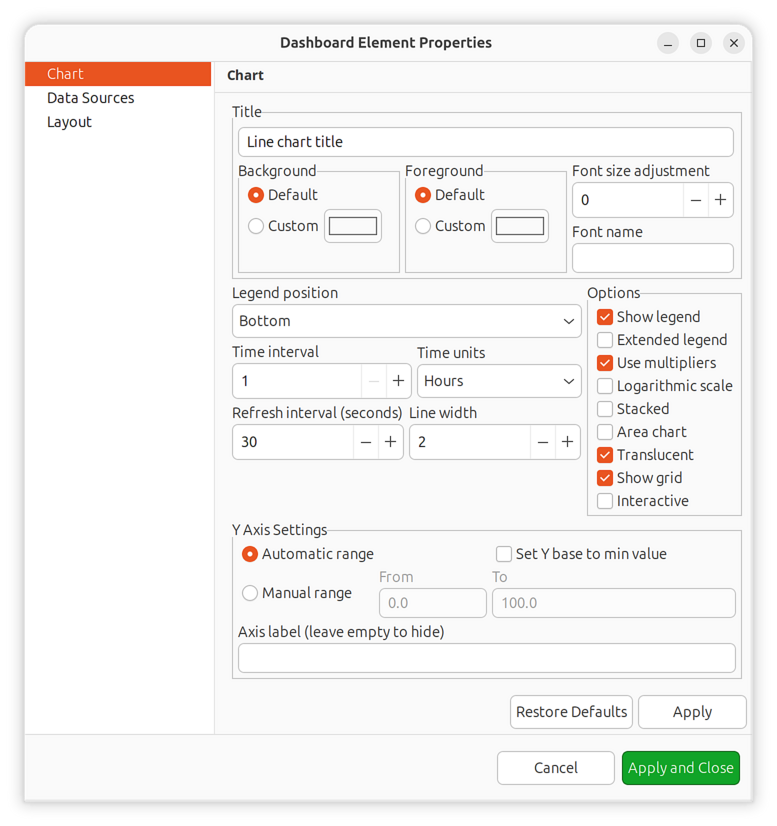Turn on Set Y base to min value
Viewport: 777px width, 826px height.
pos(504,554)
